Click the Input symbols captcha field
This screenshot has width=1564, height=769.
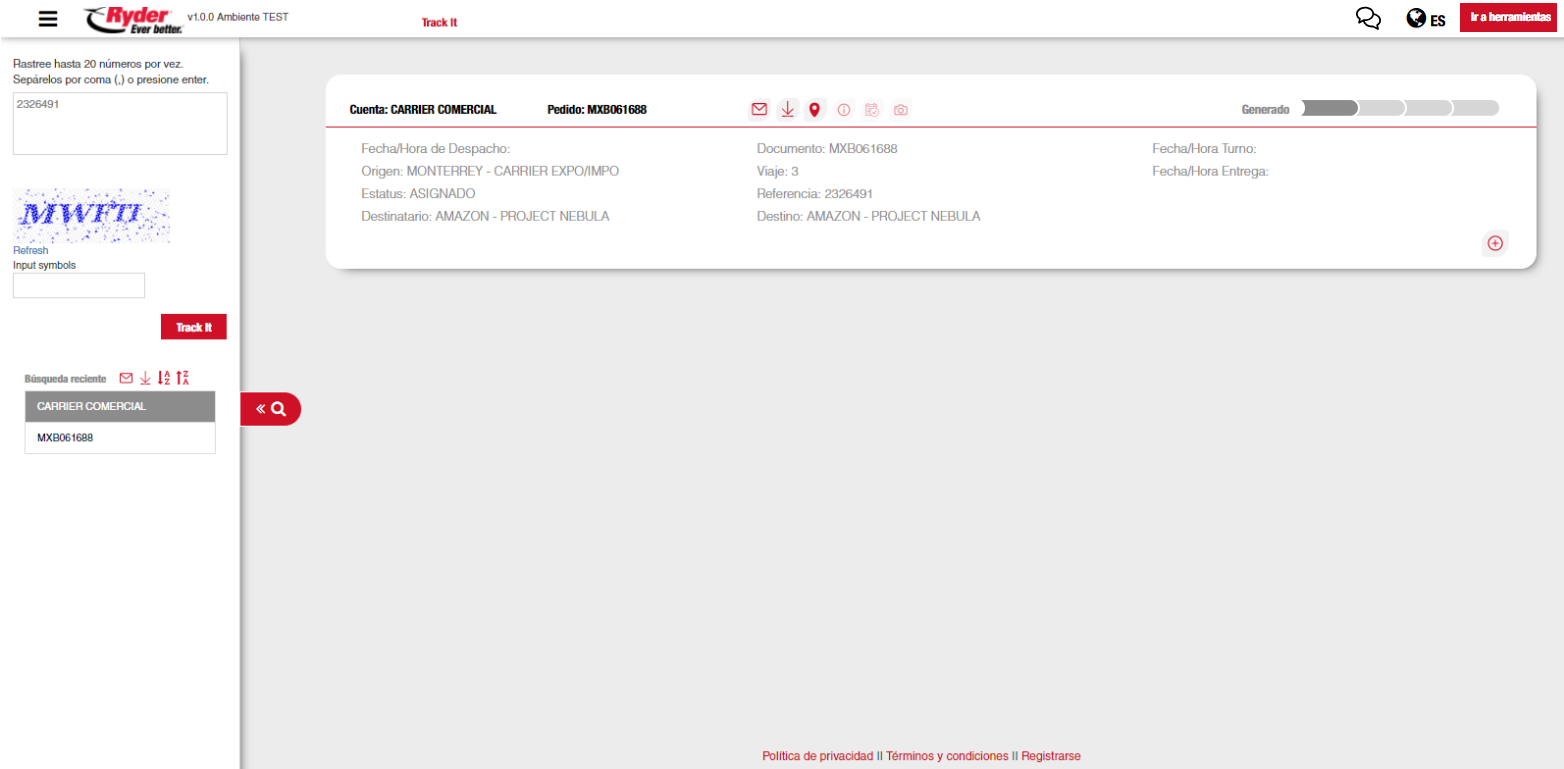tap(79, 286)
